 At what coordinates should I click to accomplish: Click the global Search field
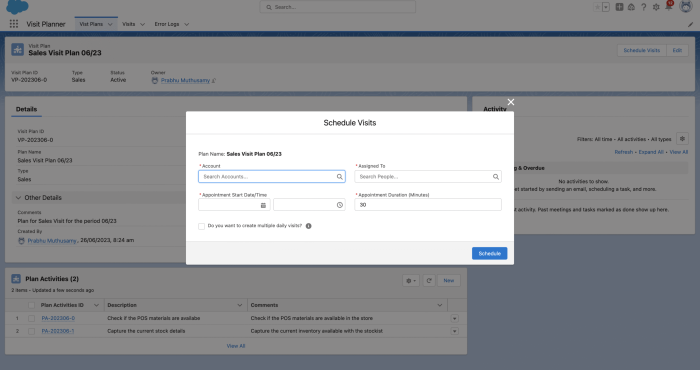pos(338,7)
